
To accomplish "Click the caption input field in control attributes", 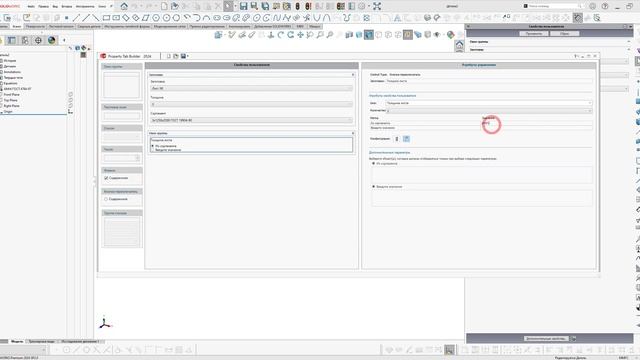I will click(x=489, y=81).
